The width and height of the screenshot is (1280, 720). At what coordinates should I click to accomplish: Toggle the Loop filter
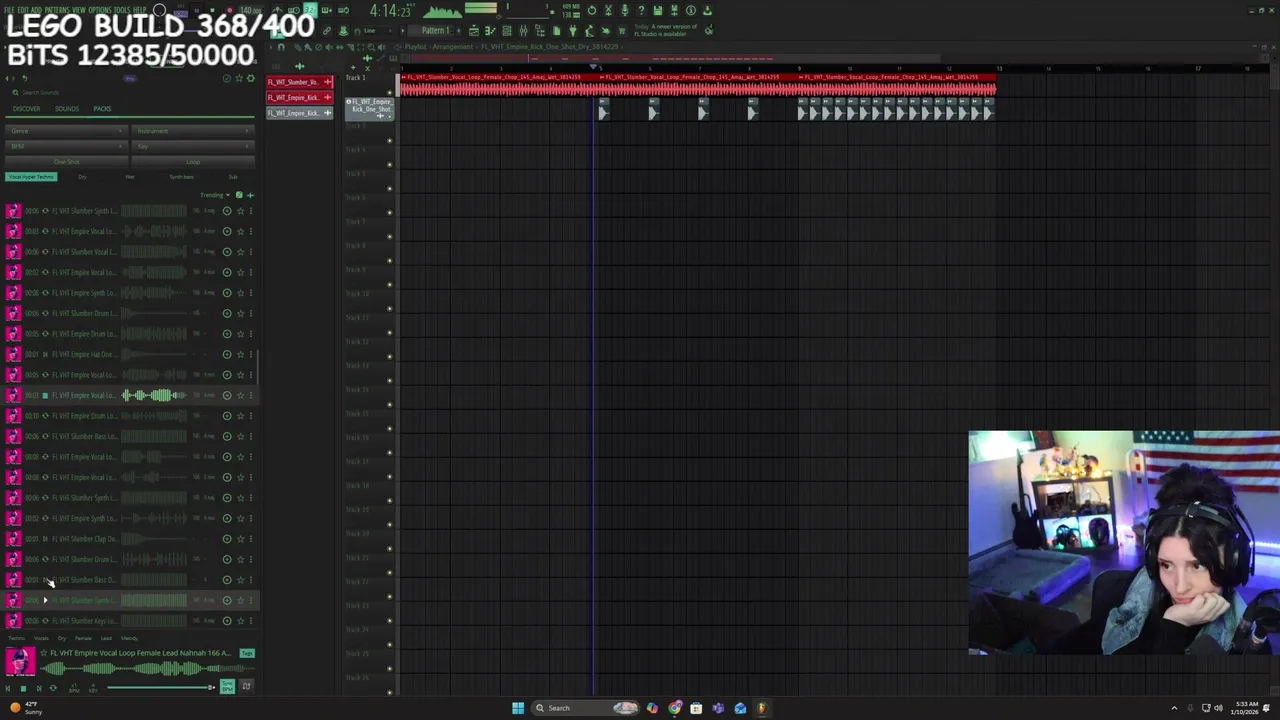pyautogui.click(x=193, y=162)
